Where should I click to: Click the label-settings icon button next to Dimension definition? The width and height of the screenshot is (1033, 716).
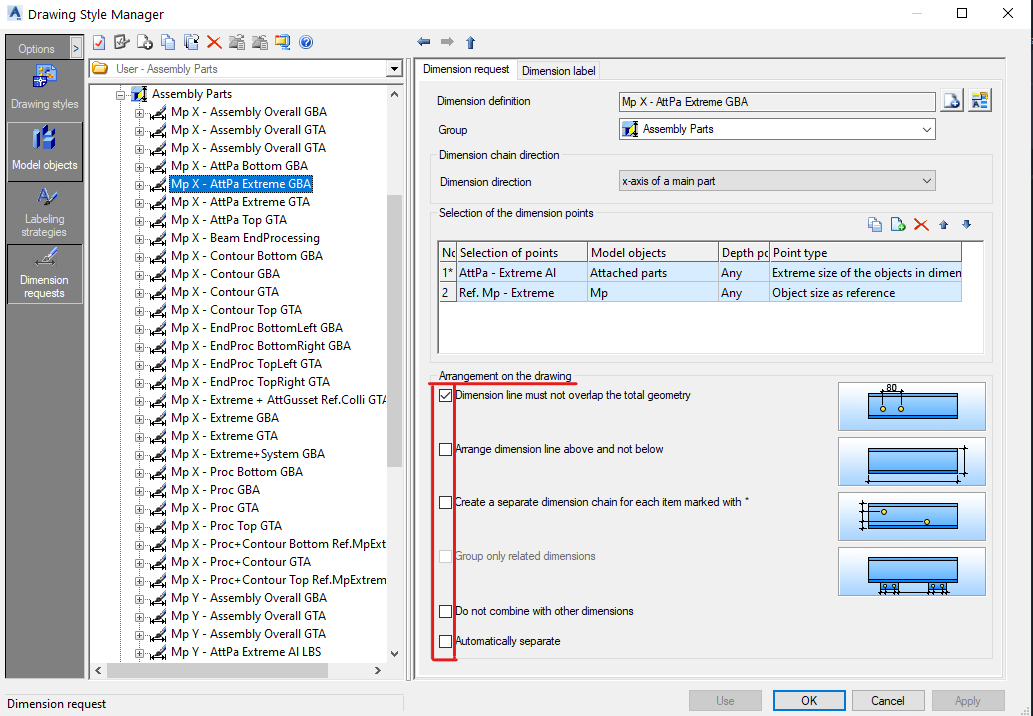click(980, 101)
